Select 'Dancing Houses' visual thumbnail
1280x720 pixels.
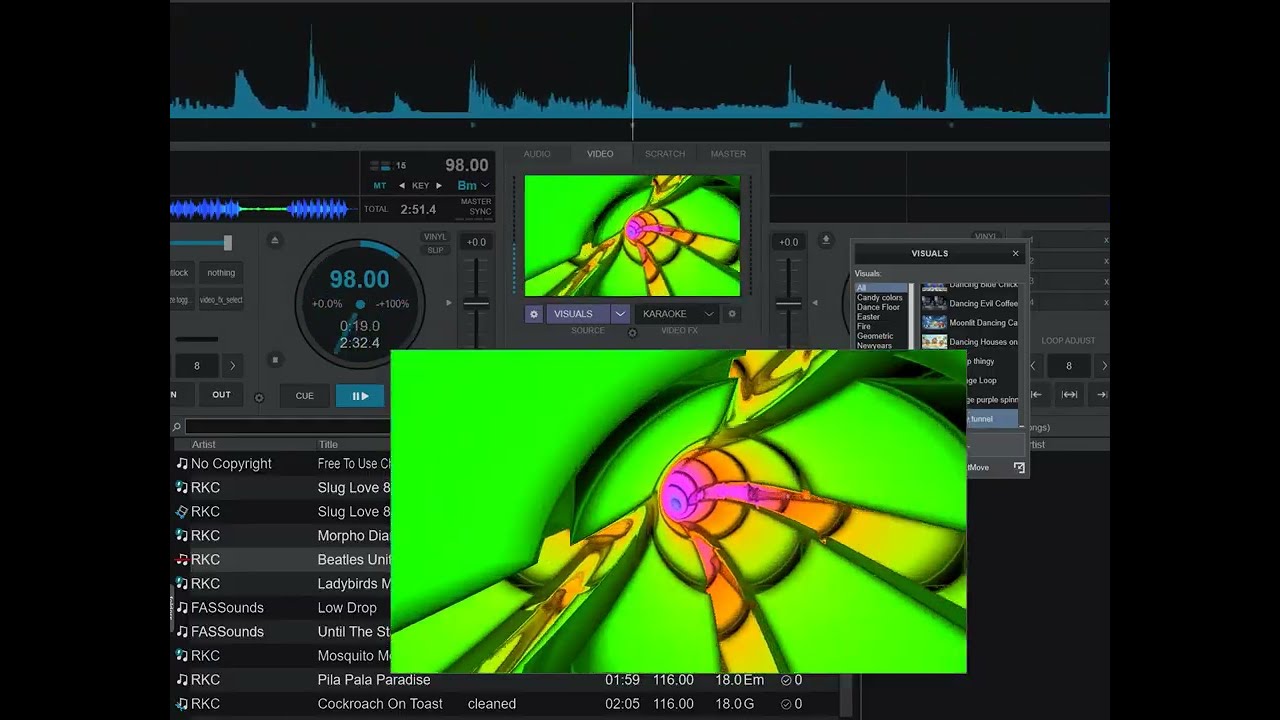coord(934,342)
